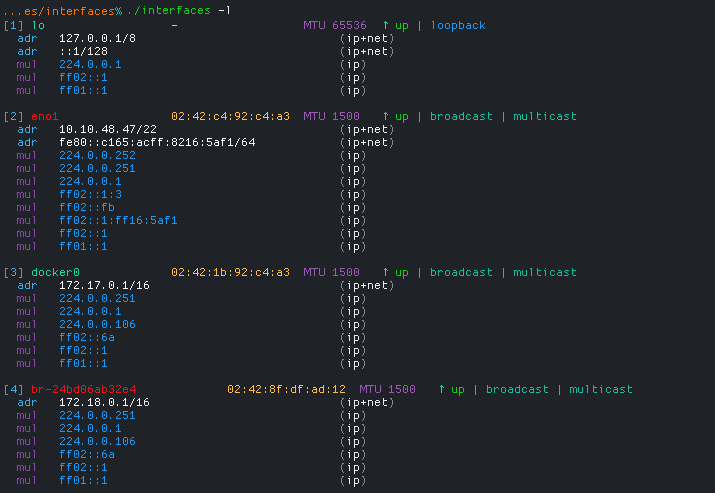The height and width of the screenshot is (493, 715).
Task: Click '(ip+net)' beside 10.10.48.47/22
Action: (x=367, y=130)
